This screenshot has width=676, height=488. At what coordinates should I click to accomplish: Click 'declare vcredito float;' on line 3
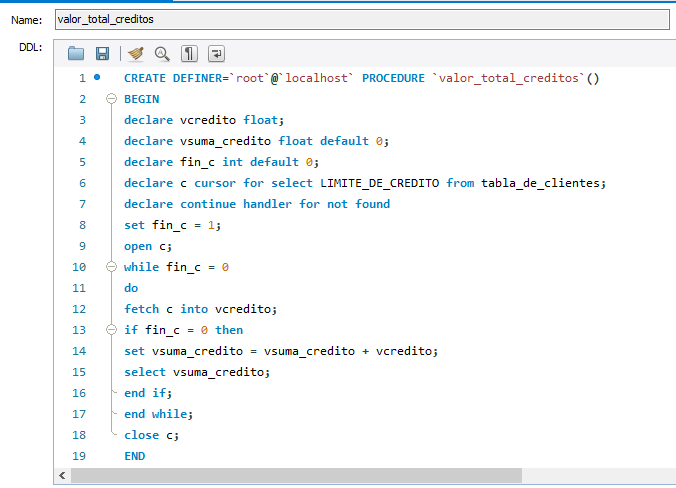204,120
